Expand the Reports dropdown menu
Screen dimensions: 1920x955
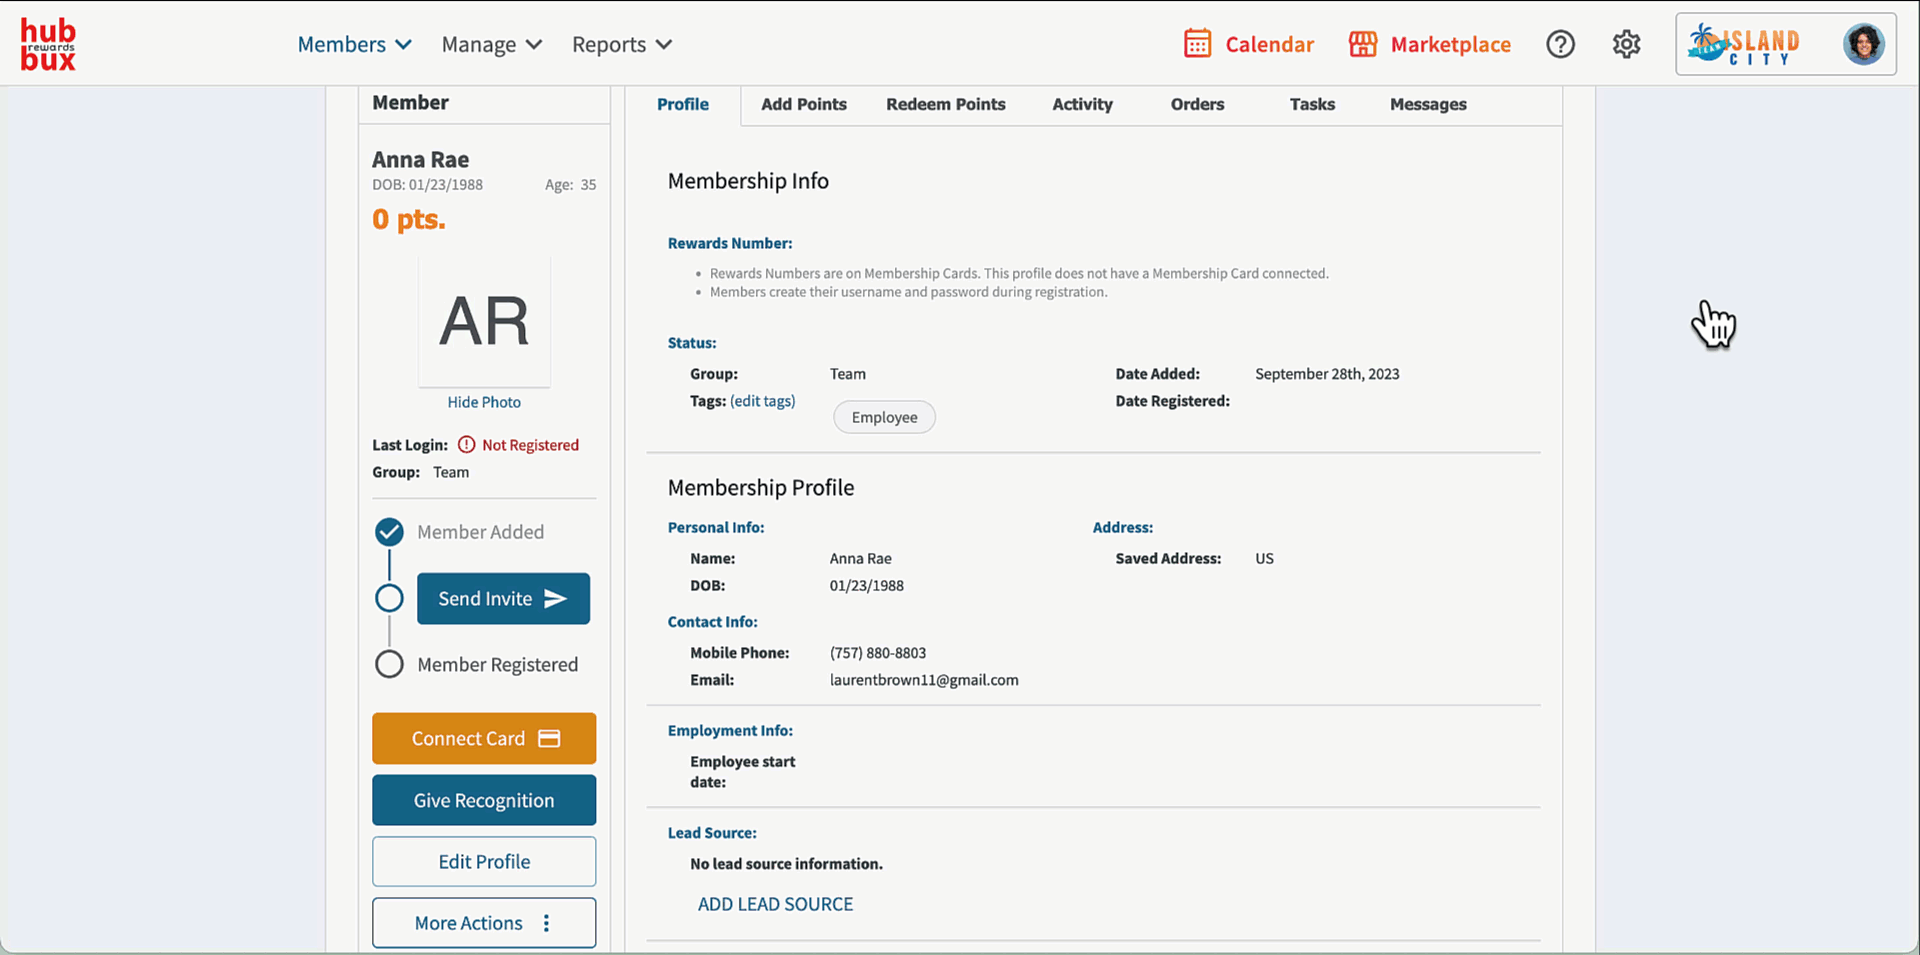click(x=621, y=44)
